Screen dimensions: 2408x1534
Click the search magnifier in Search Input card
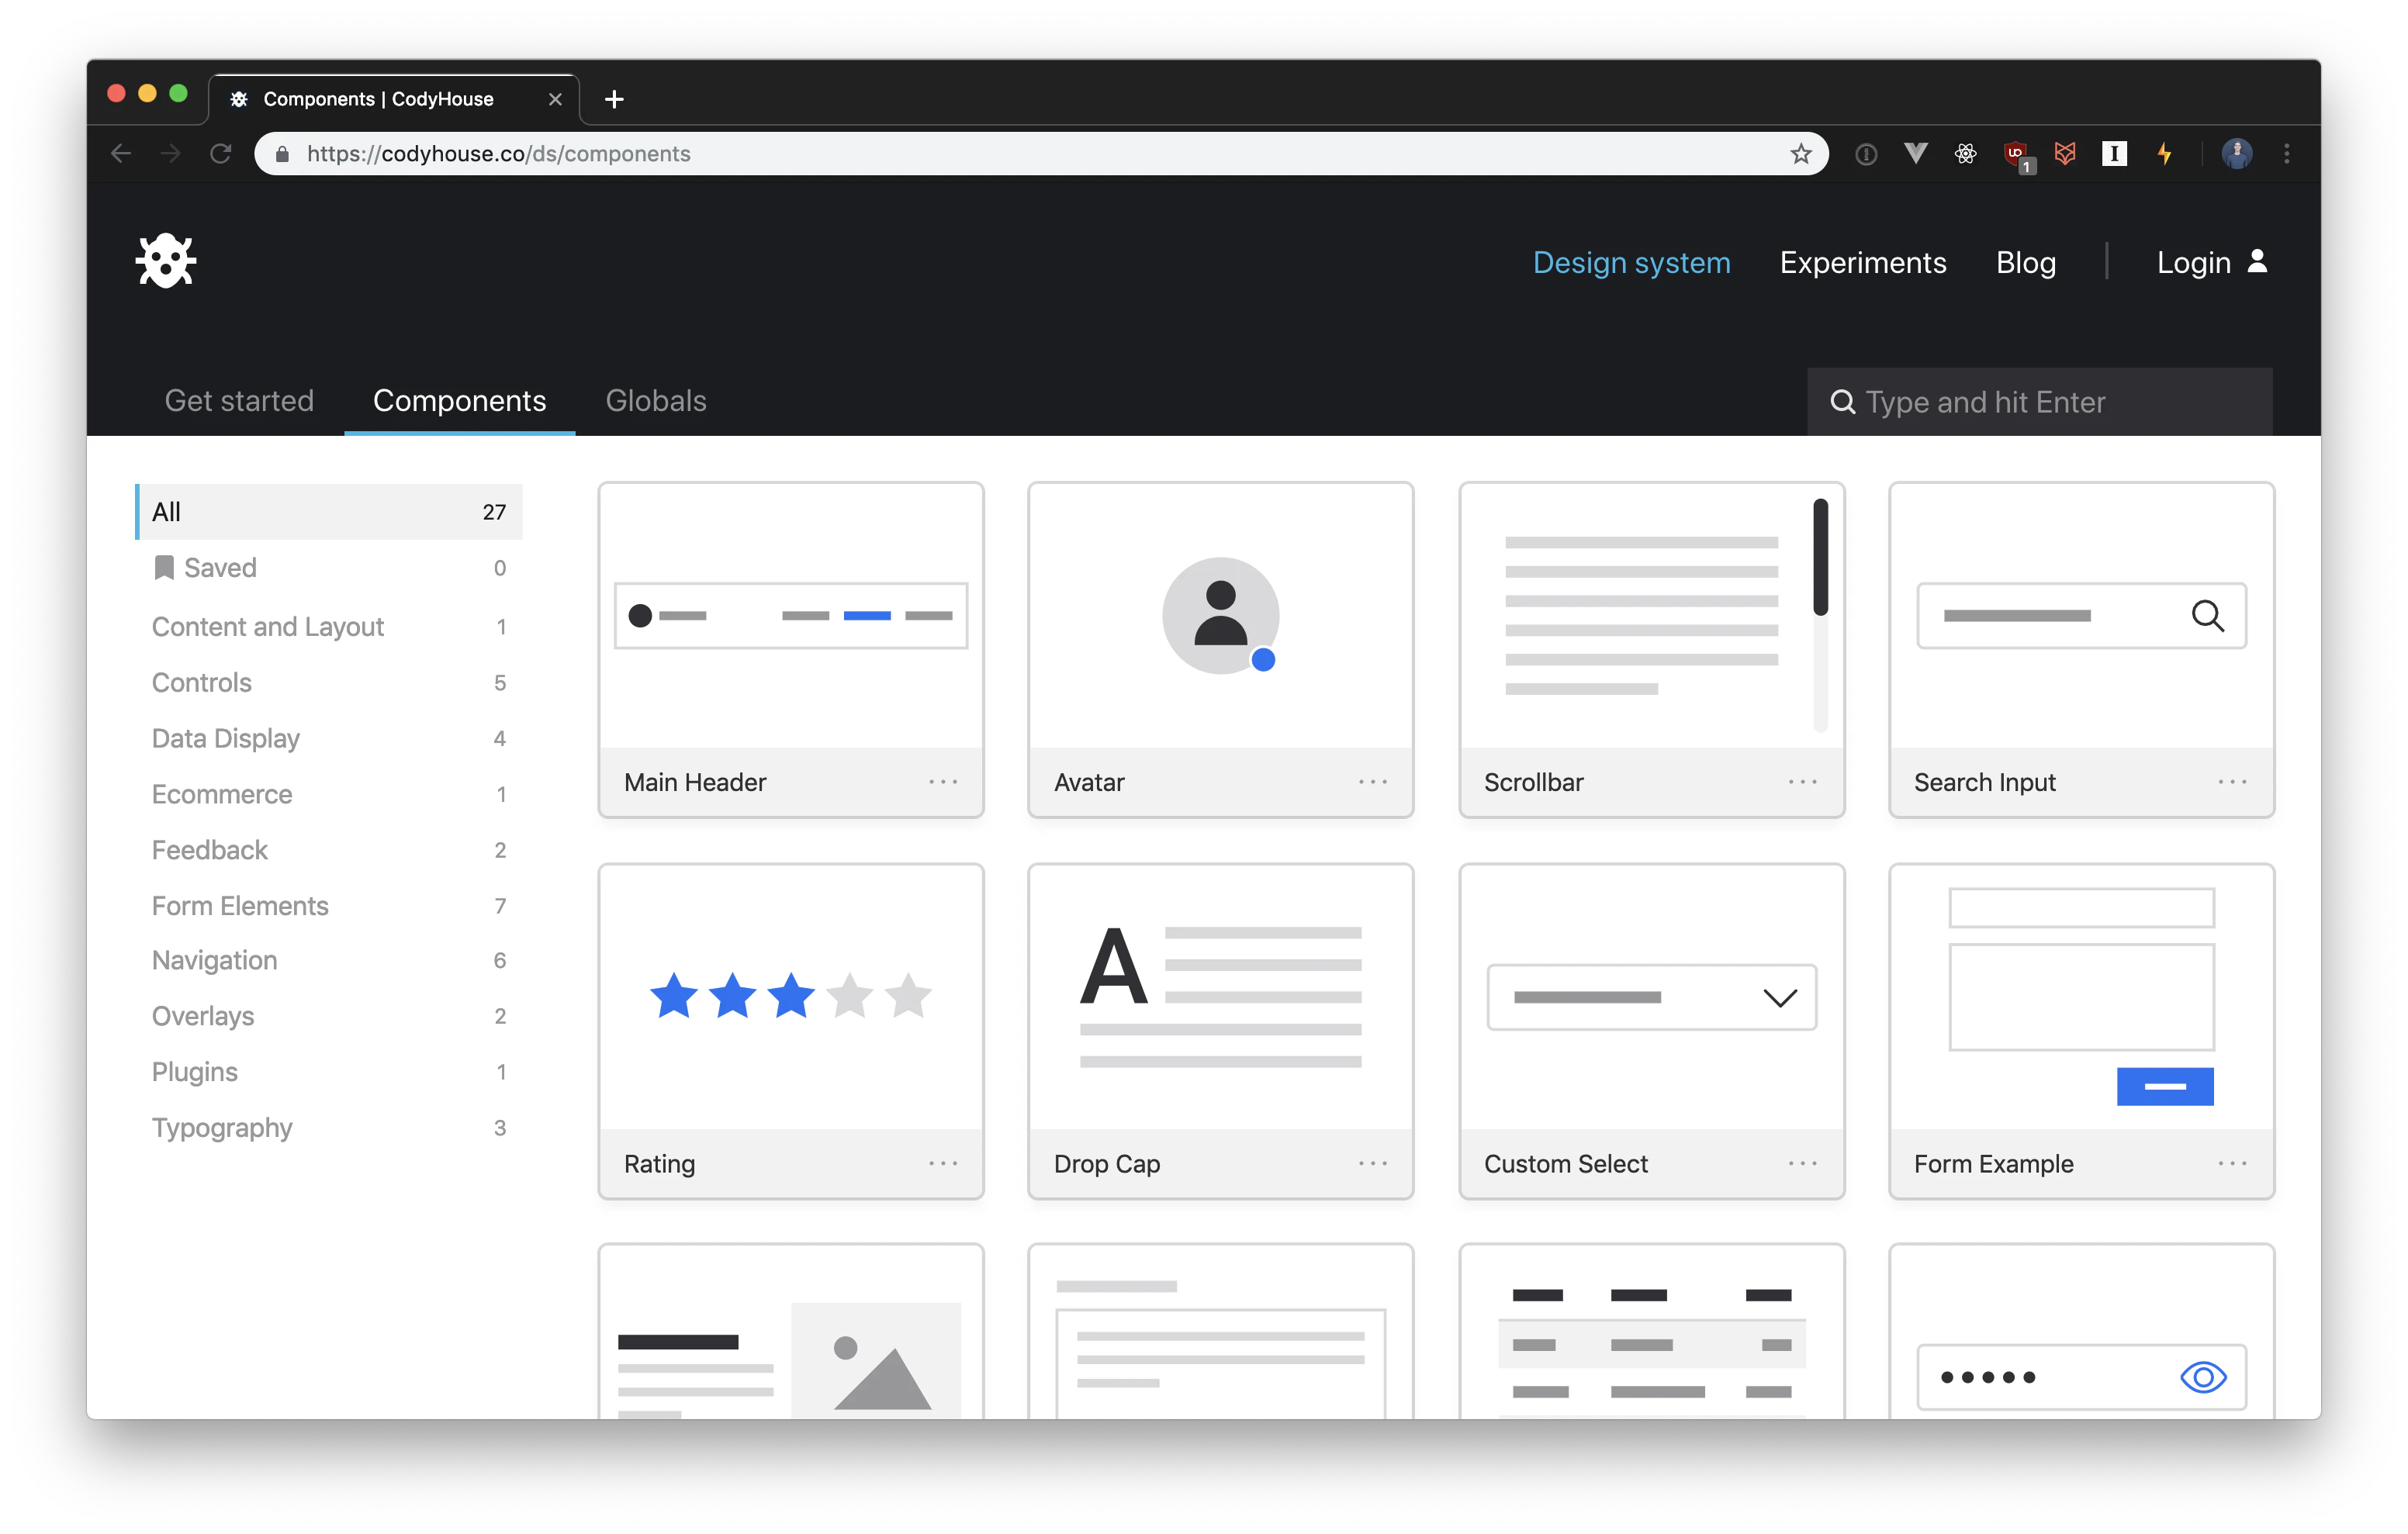[x=2209, y=616]
